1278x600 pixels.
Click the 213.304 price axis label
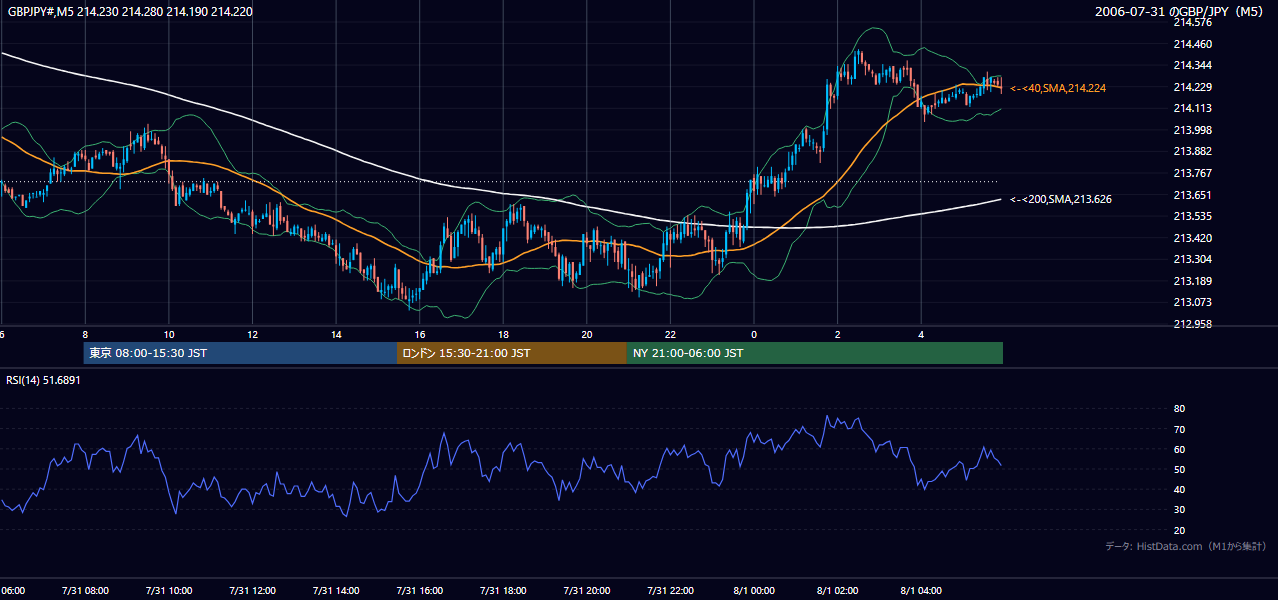click(1192, 259)
